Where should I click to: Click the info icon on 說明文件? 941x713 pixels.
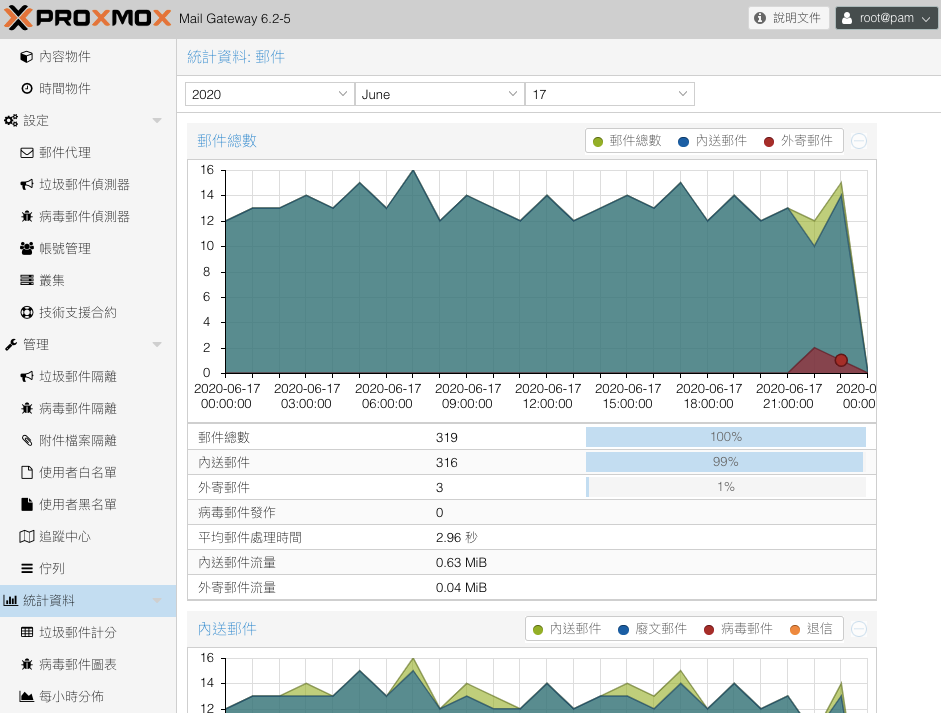760,18
